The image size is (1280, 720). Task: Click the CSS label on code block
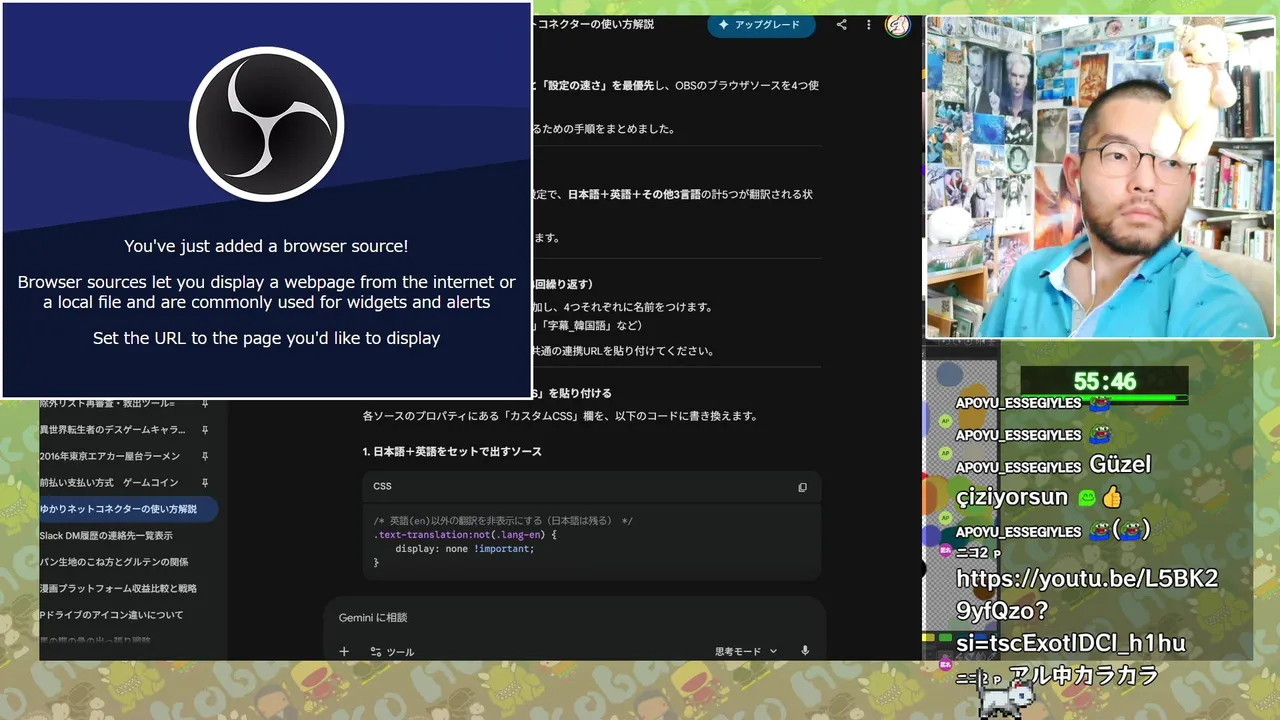click(x=382, y=487)
